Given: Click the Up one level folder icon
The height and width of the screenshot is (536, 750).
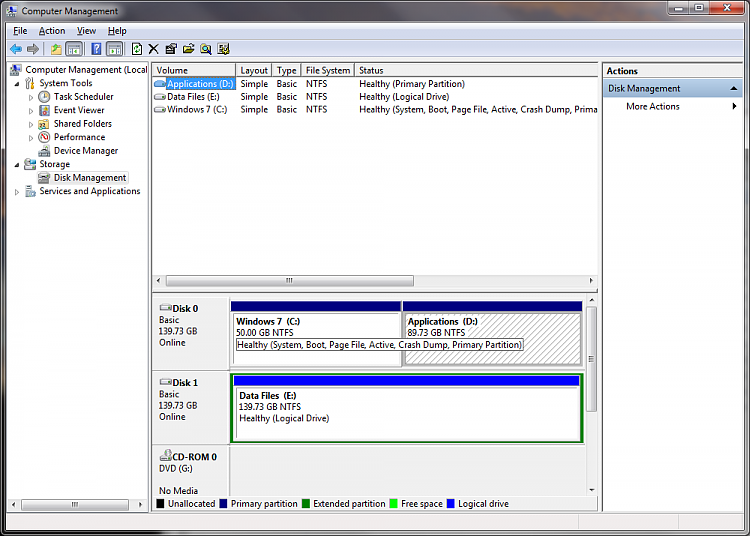Looking at the screenshot, I should pos(56,49).
